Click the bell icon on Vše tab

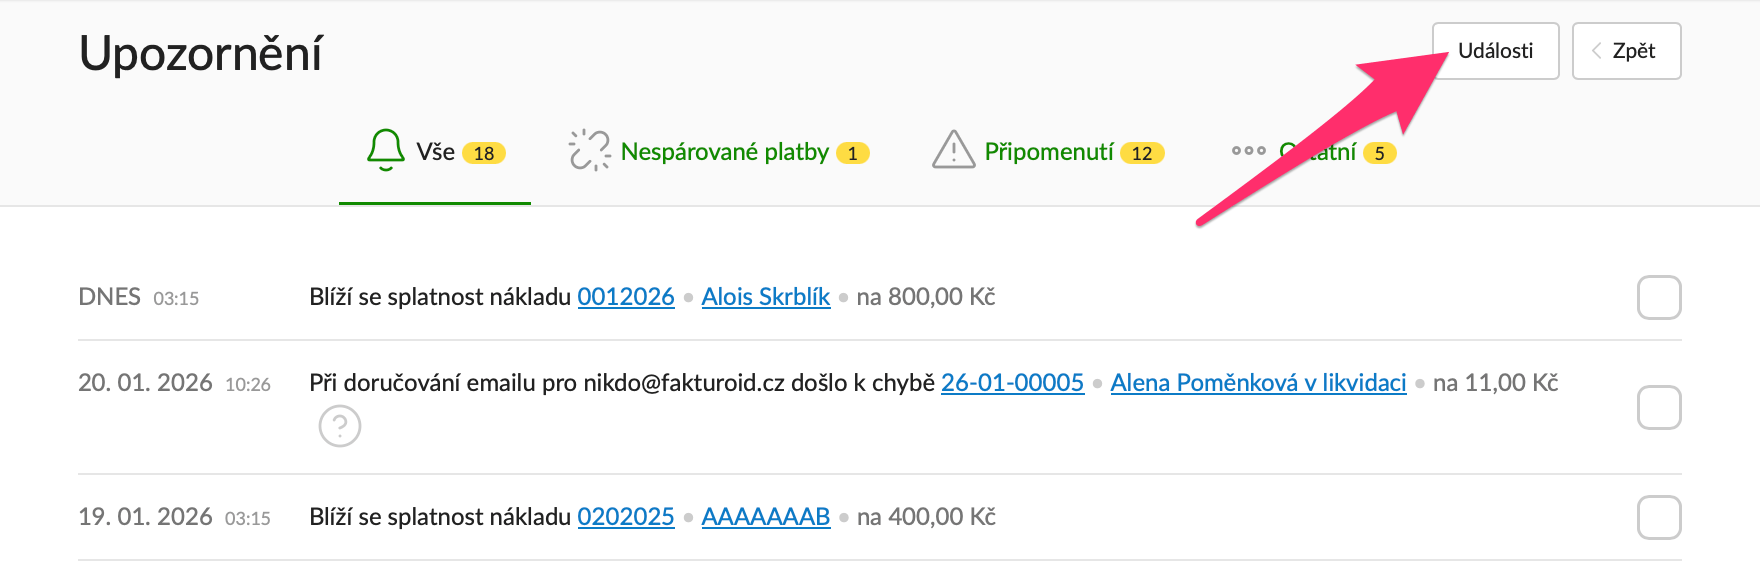click(385, 150)
